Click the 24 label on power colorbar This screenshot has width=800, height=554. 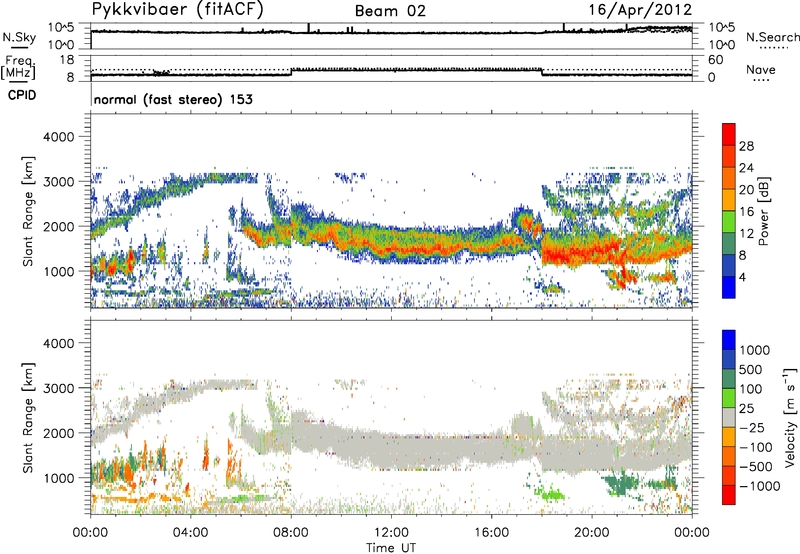point(746,168)
